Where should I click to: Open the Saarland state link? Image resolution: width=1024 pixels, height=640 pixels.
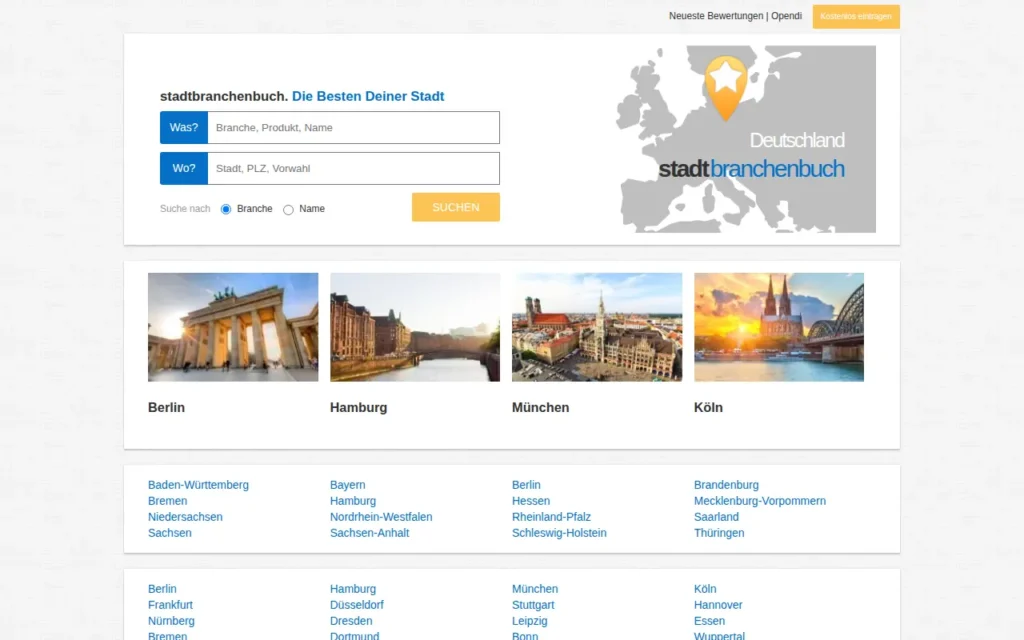[x=716, y=517]
